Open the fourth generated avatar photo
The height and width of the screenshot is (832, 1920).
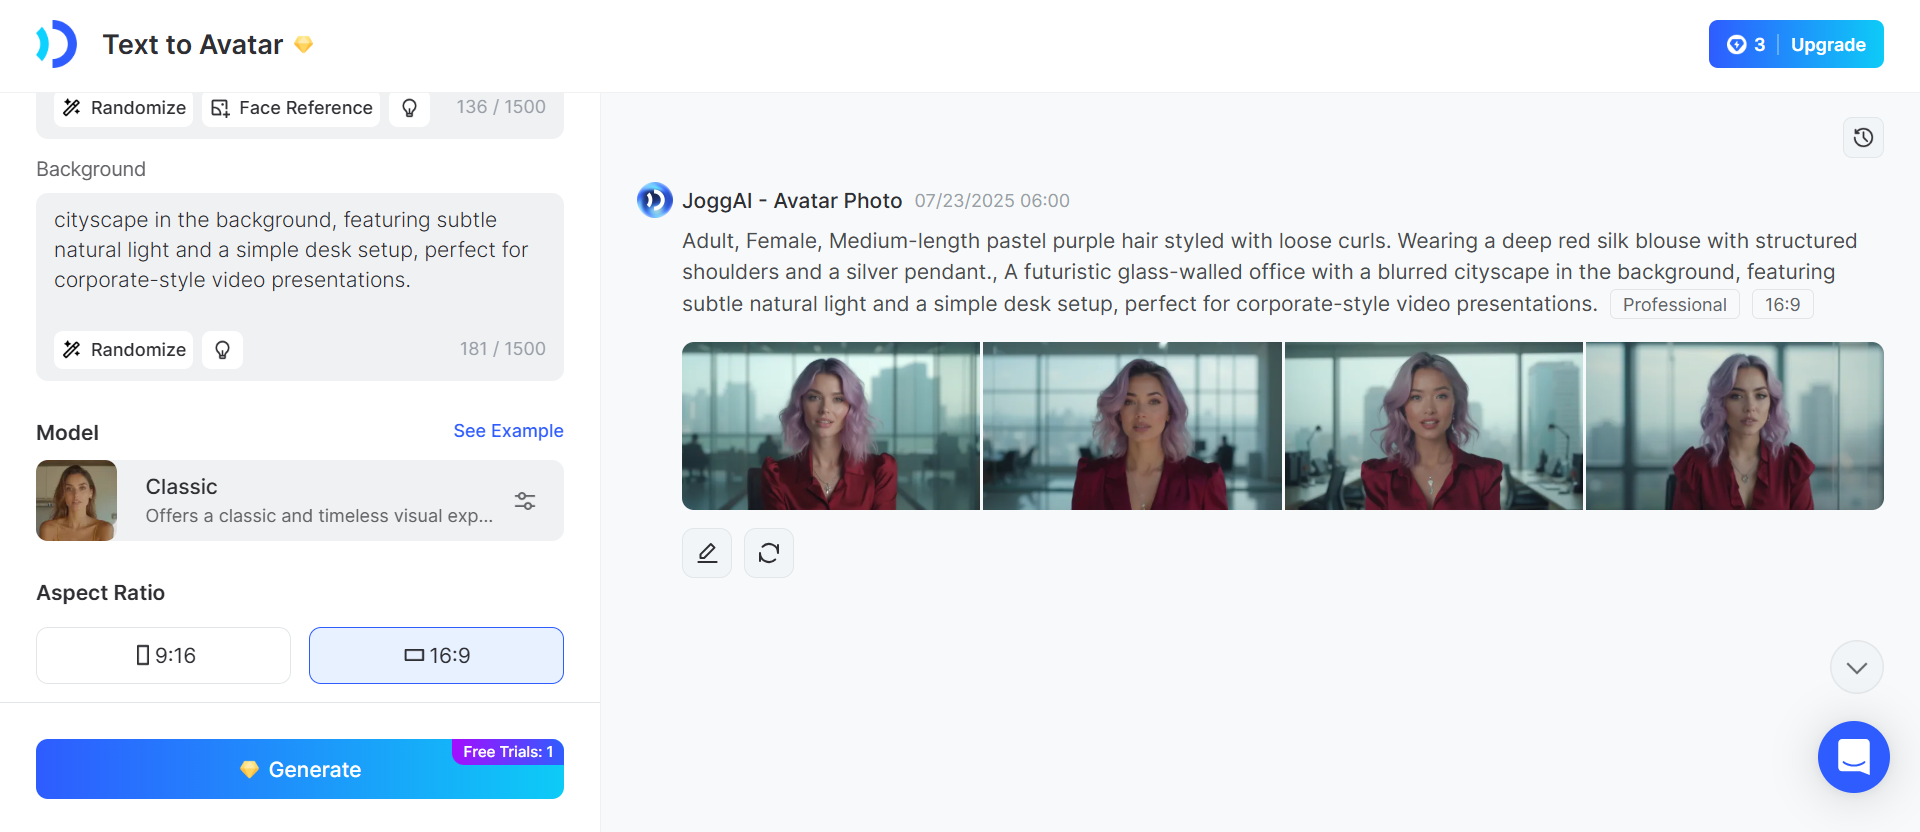click(1735, 426)
